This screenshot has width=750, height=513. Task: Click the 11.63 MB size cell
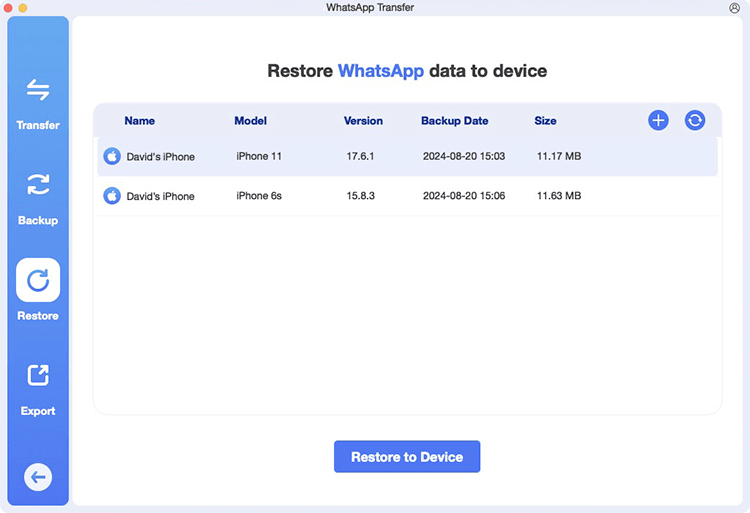point(559,196)
